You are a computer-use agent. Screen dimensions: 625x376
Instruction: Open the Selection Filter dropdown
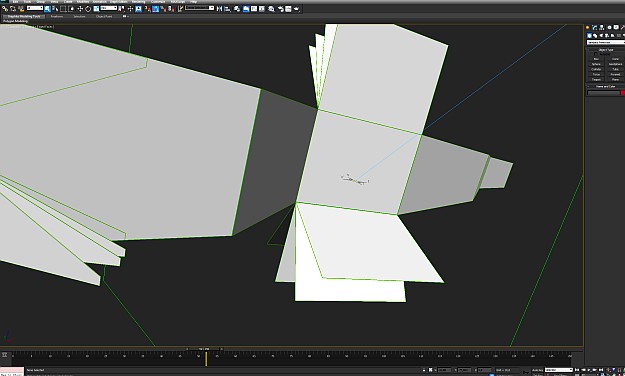tap(35, 8)
